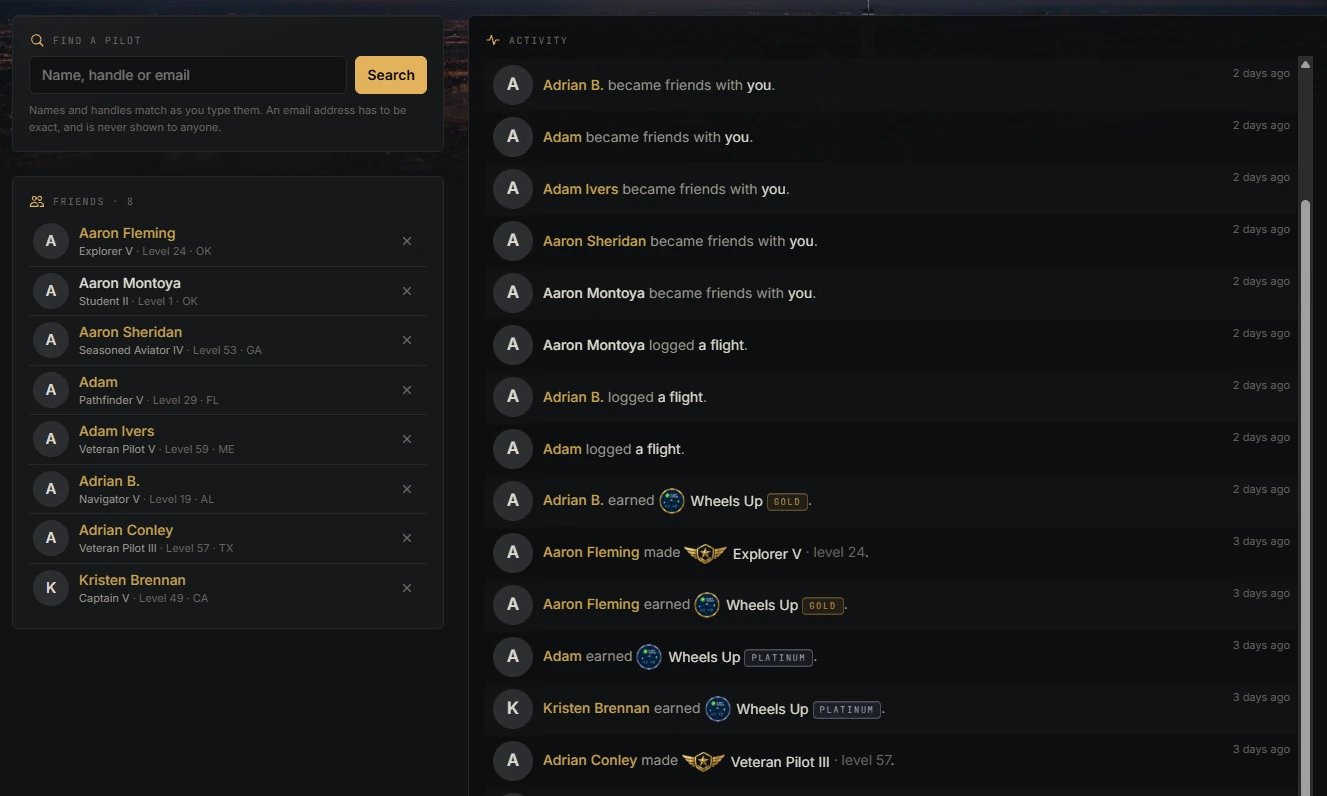This screenshot has width=1327, height=796.
Task: Click the Search button
Action: 391,75
